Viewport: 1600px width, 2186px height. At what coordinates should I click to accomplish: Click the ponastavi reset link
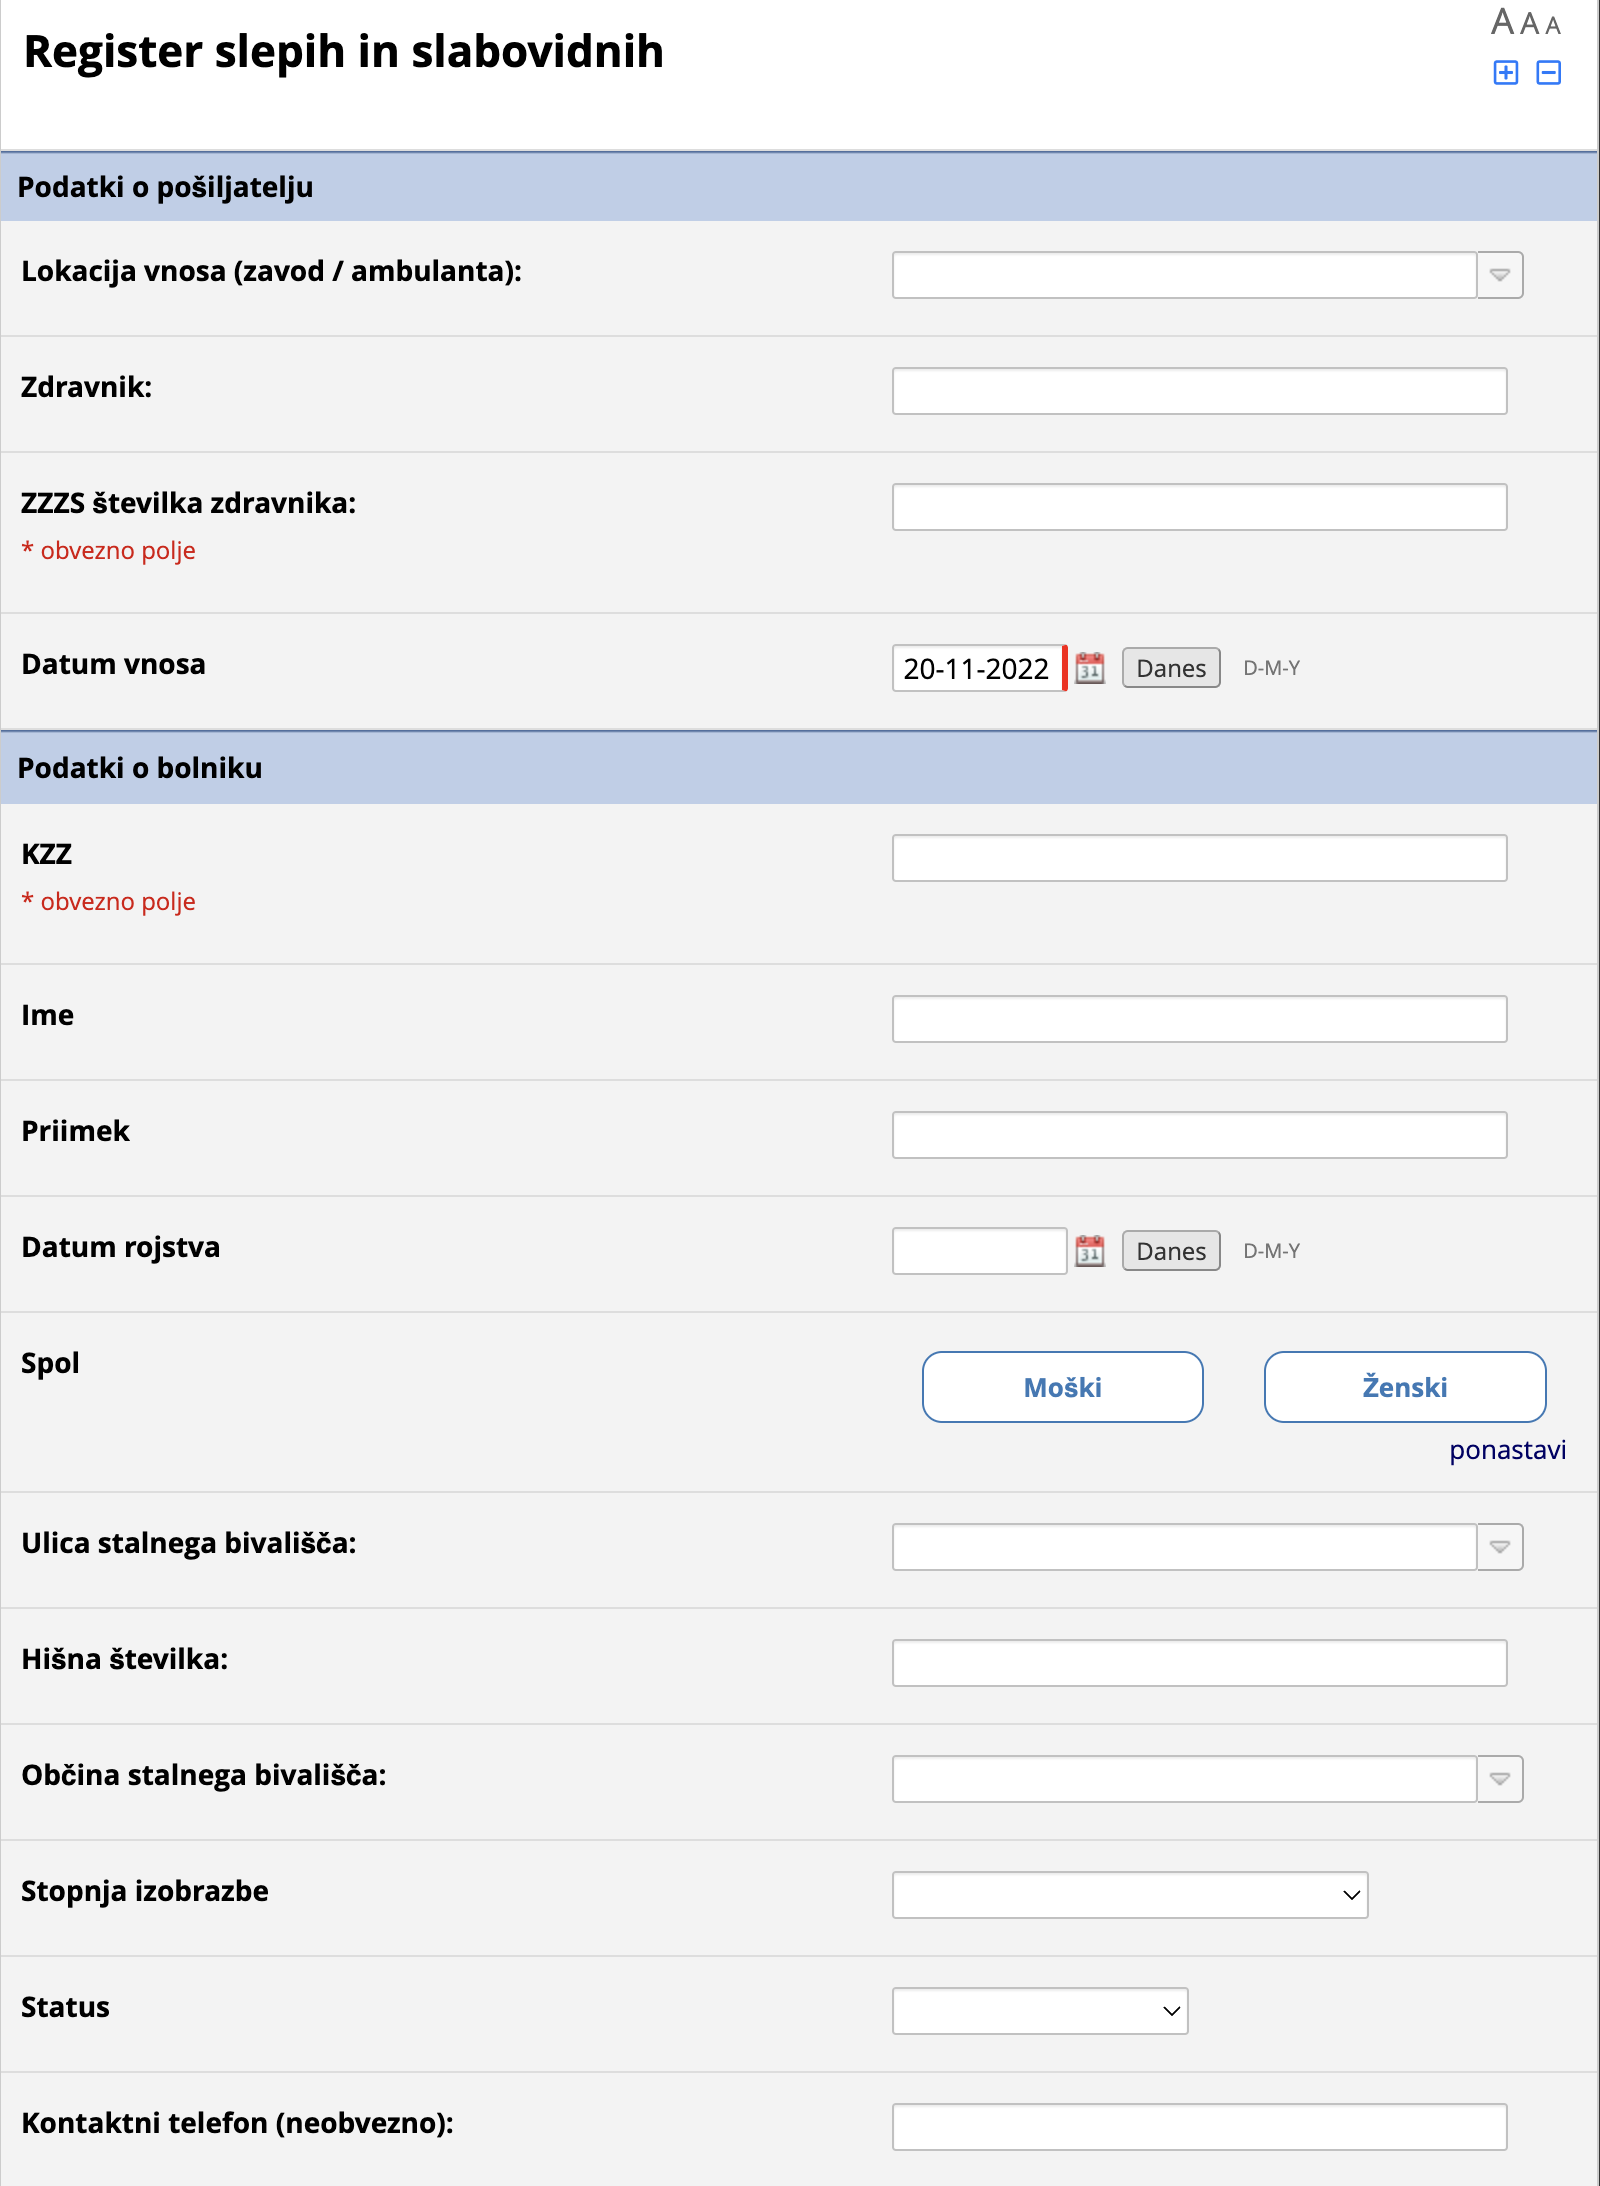tap(1507, 1450)
